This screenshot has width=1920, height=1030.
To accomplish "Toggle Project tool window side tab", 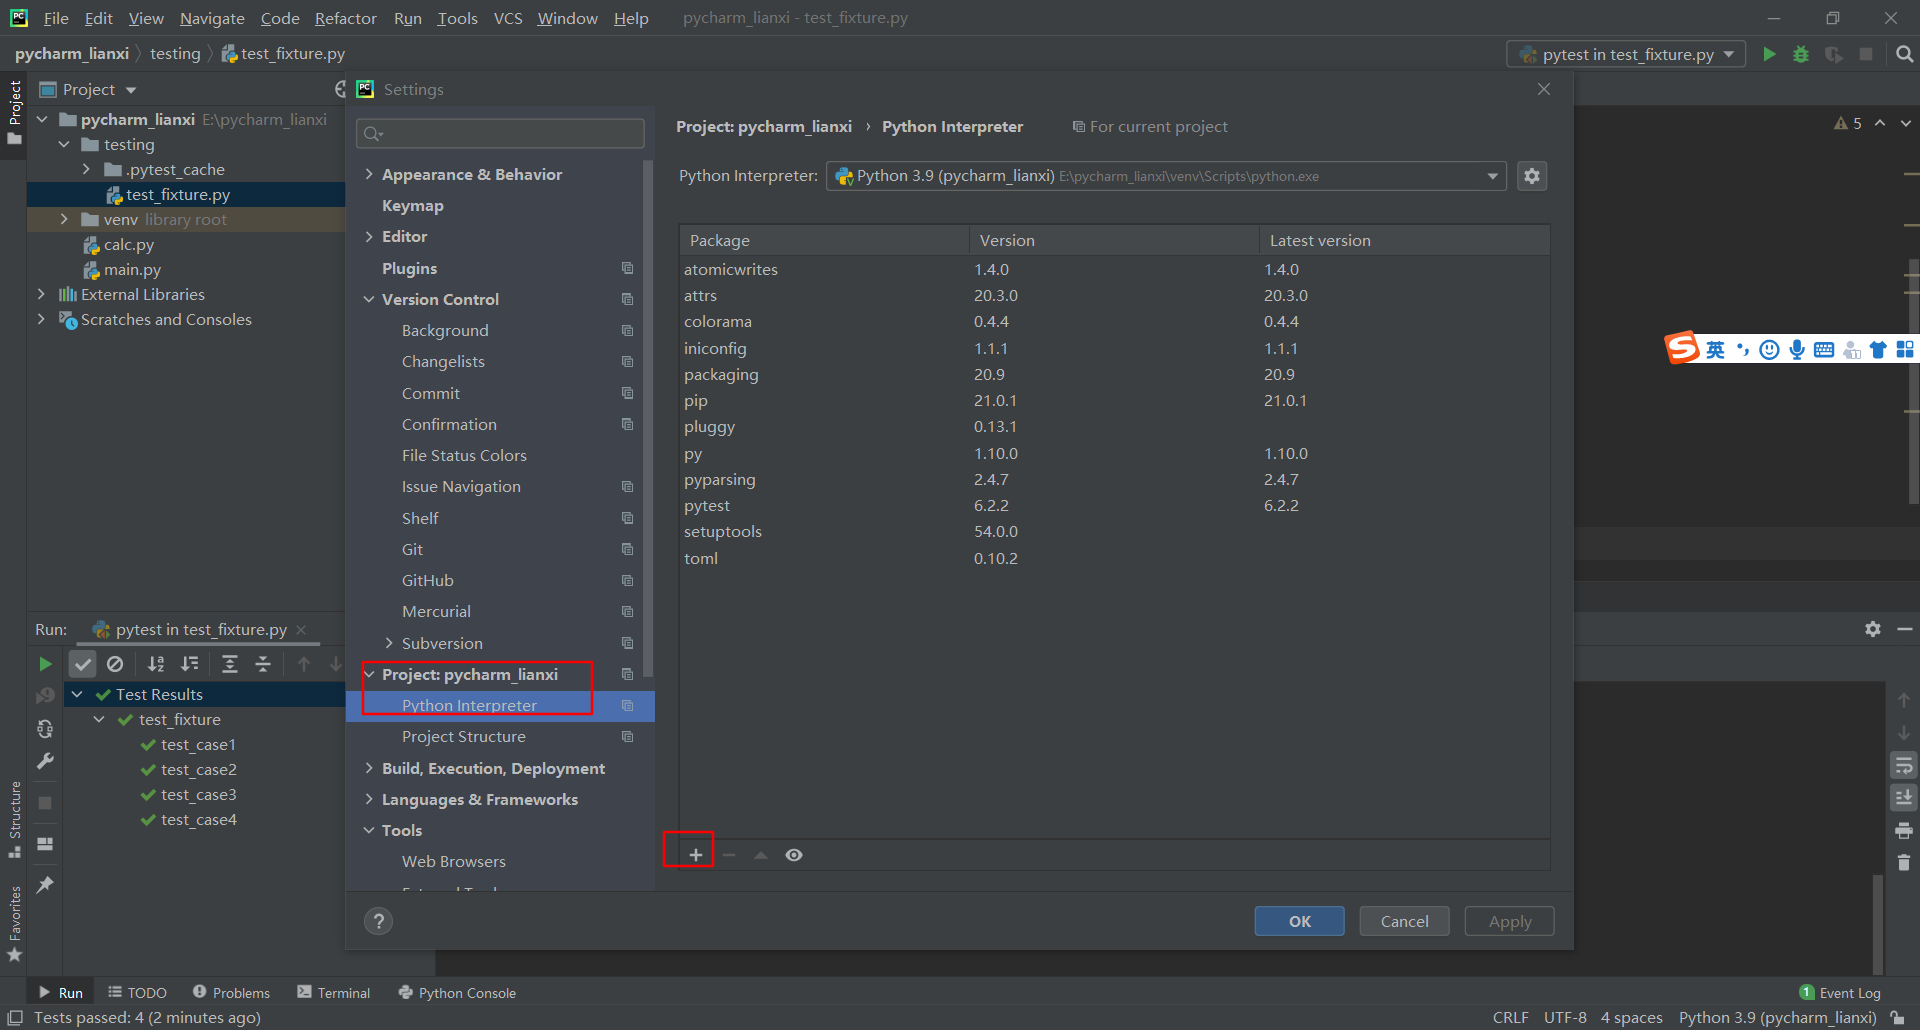I will click(x=14, y=111).
